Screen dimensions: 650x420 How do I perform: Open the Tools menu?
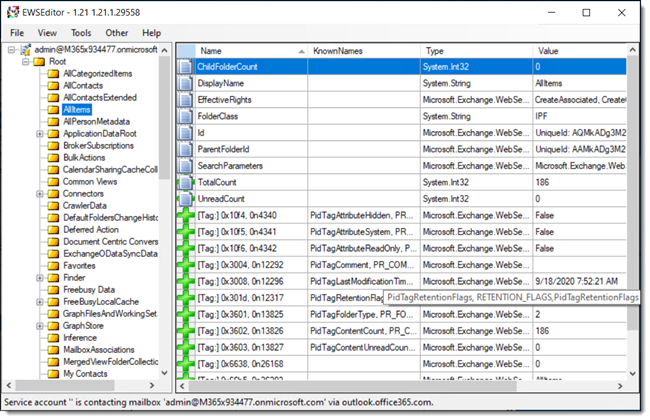tap(81, 33)
